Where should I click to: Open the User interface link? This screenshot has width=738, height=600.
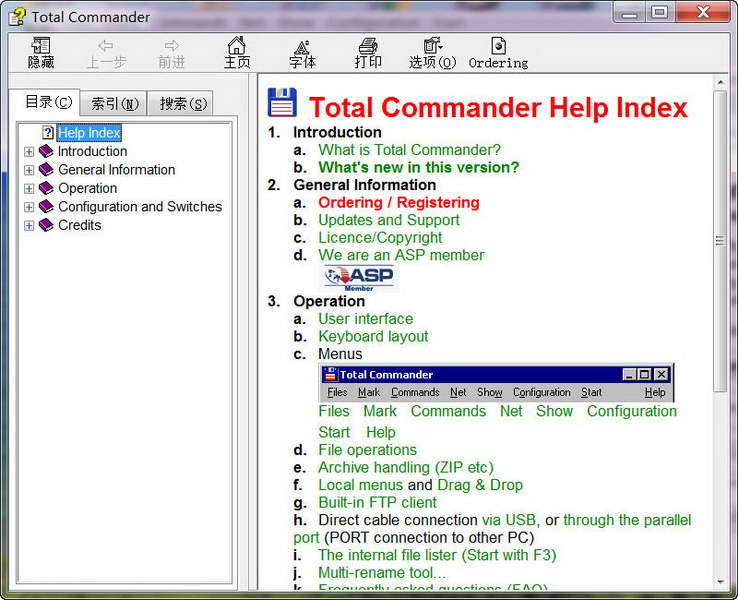click(x=366, y=319)
